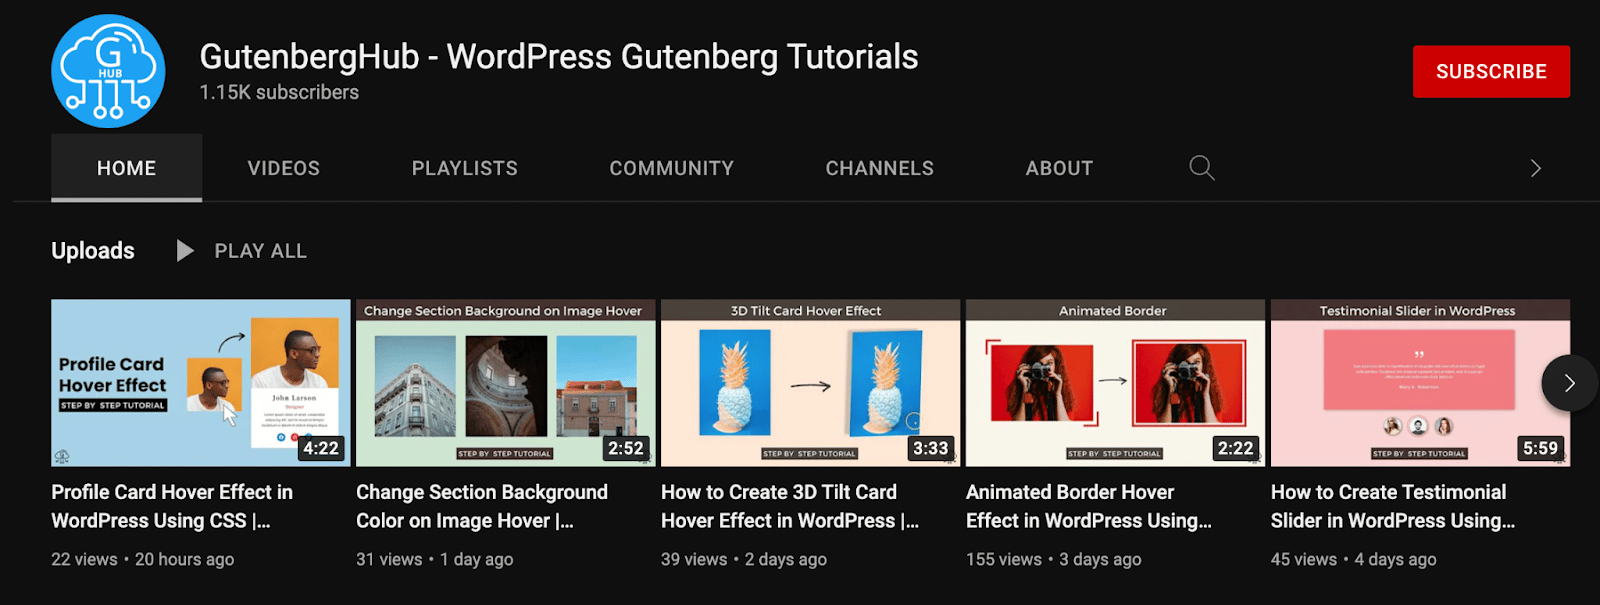The height and width of the screenshot is (605, 1600).
Task: Click title 'Animated Border Hover Effect in WordPress'
Action: [x=1089, y=506]
